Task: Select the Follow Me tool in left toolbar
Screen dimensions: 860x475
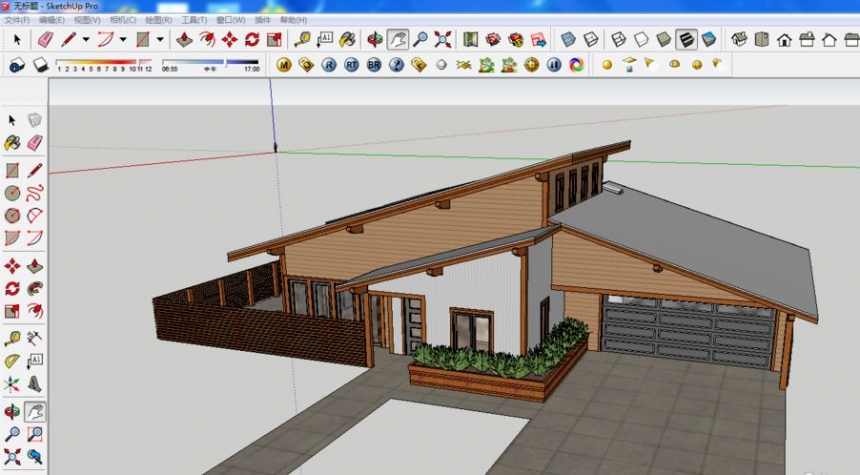Action: [x=35, y=289]
